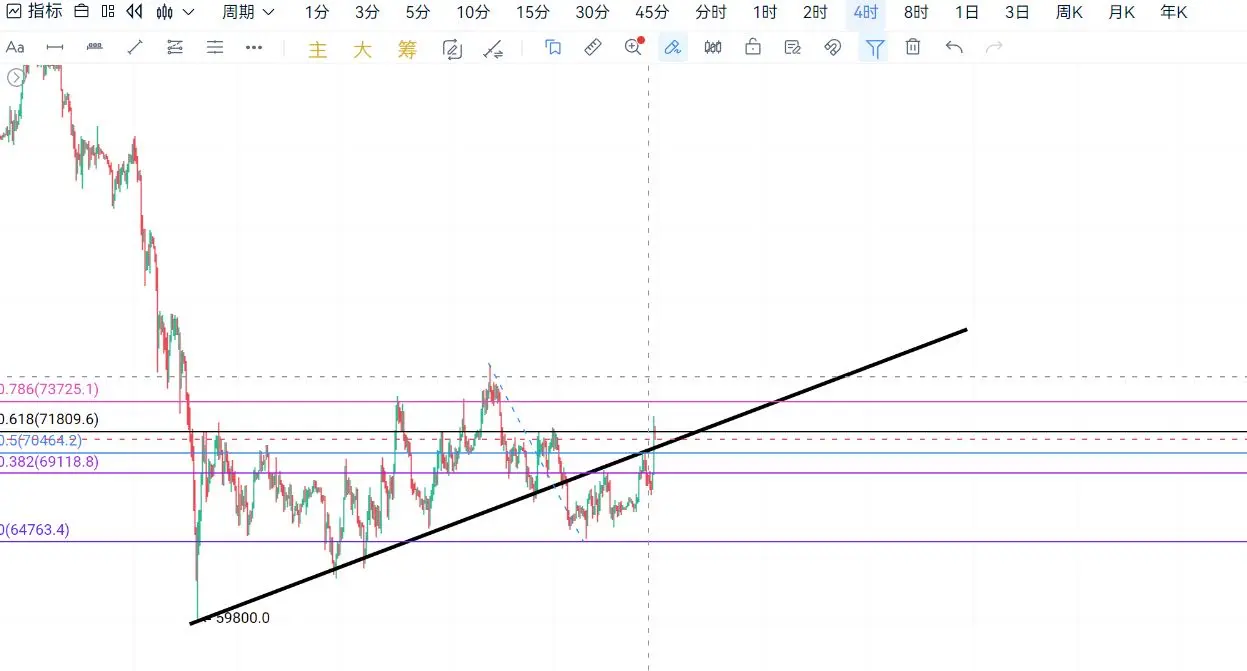Delete drawings with the trash icon
1247x671 pixels.
(913, 47)
